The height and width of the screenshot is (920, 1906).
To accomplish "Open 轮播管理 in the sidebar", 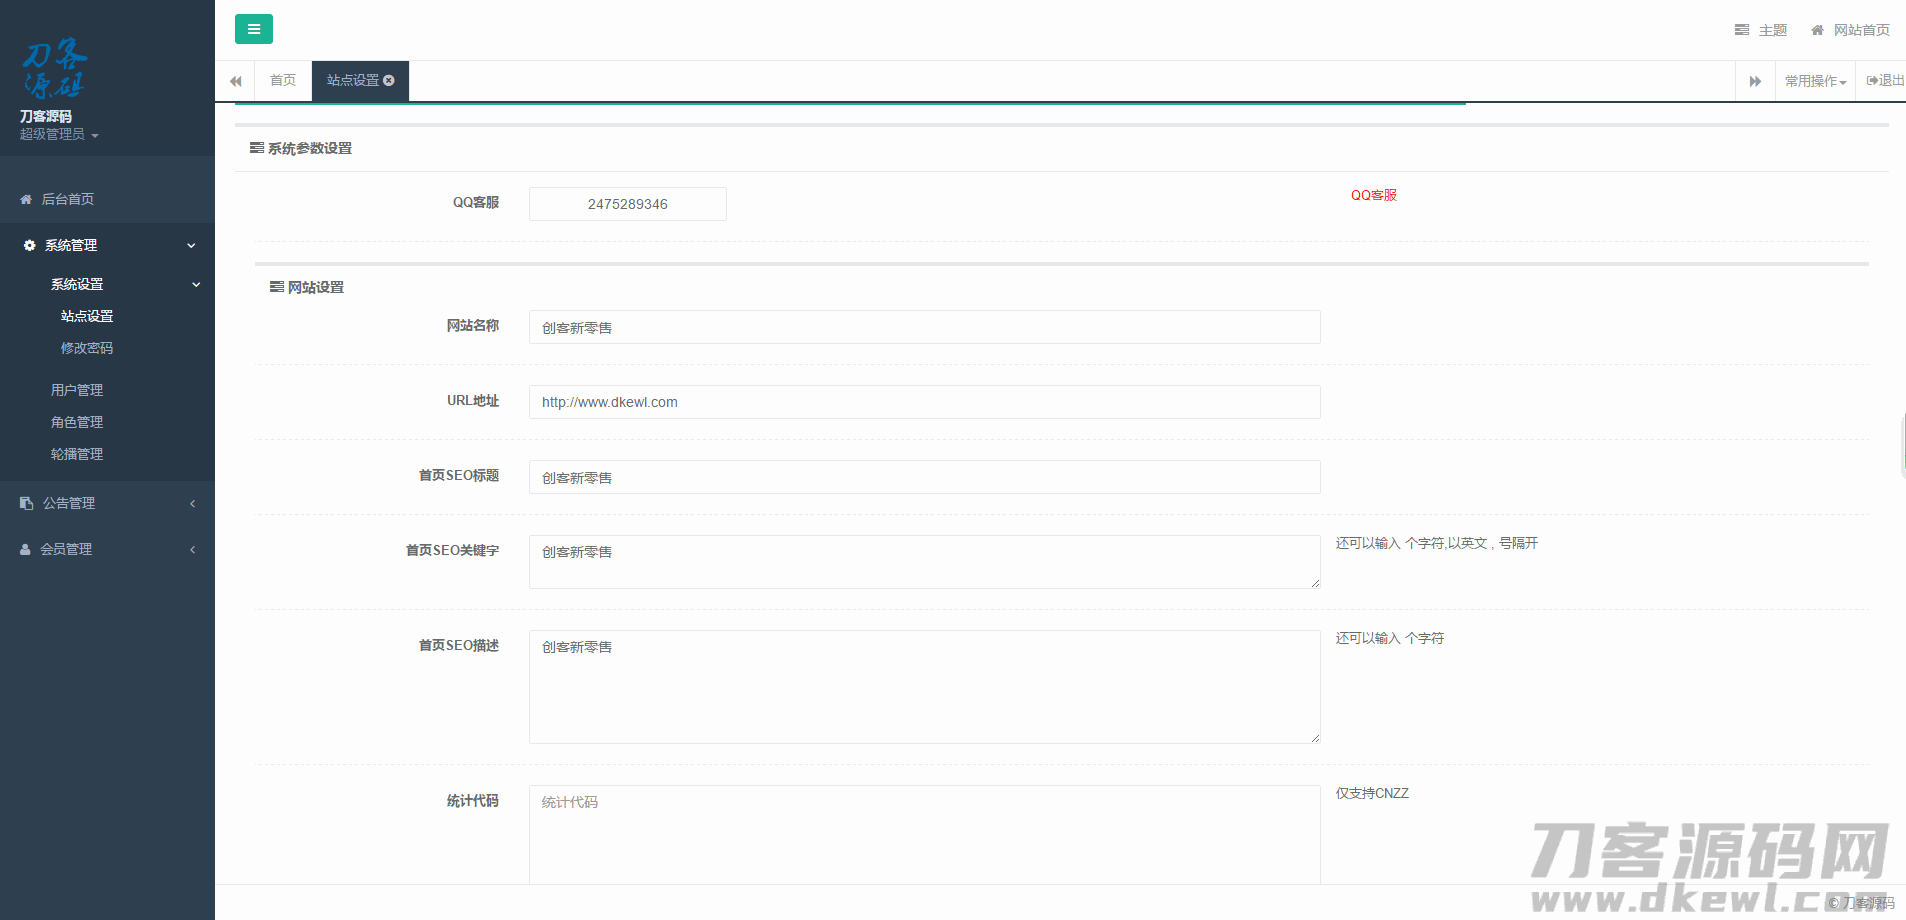I will point(77,454).
